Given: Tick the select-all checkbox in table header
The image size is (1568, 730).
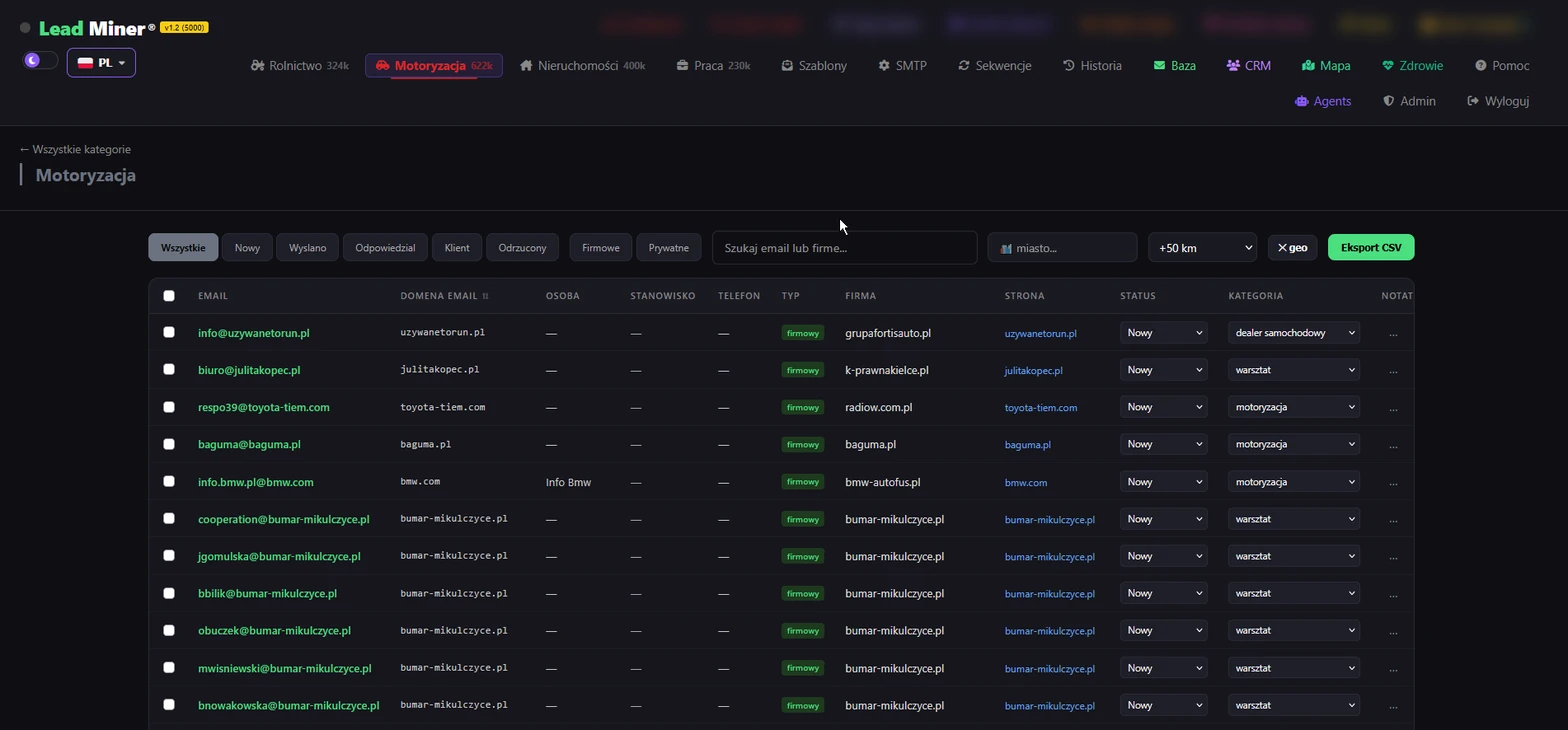Looking at the screenshot, I should click(169, 296).
